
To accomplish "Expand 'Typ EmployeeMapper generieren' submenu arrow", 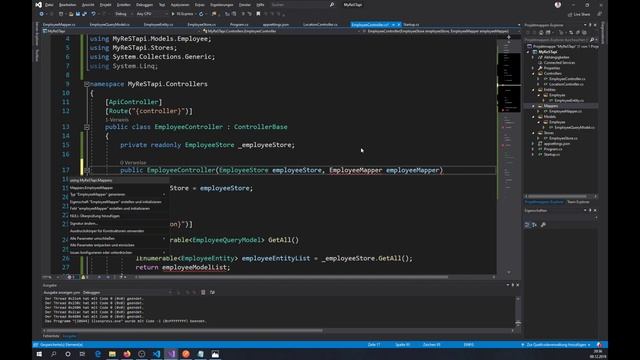I will coord(164,195).
